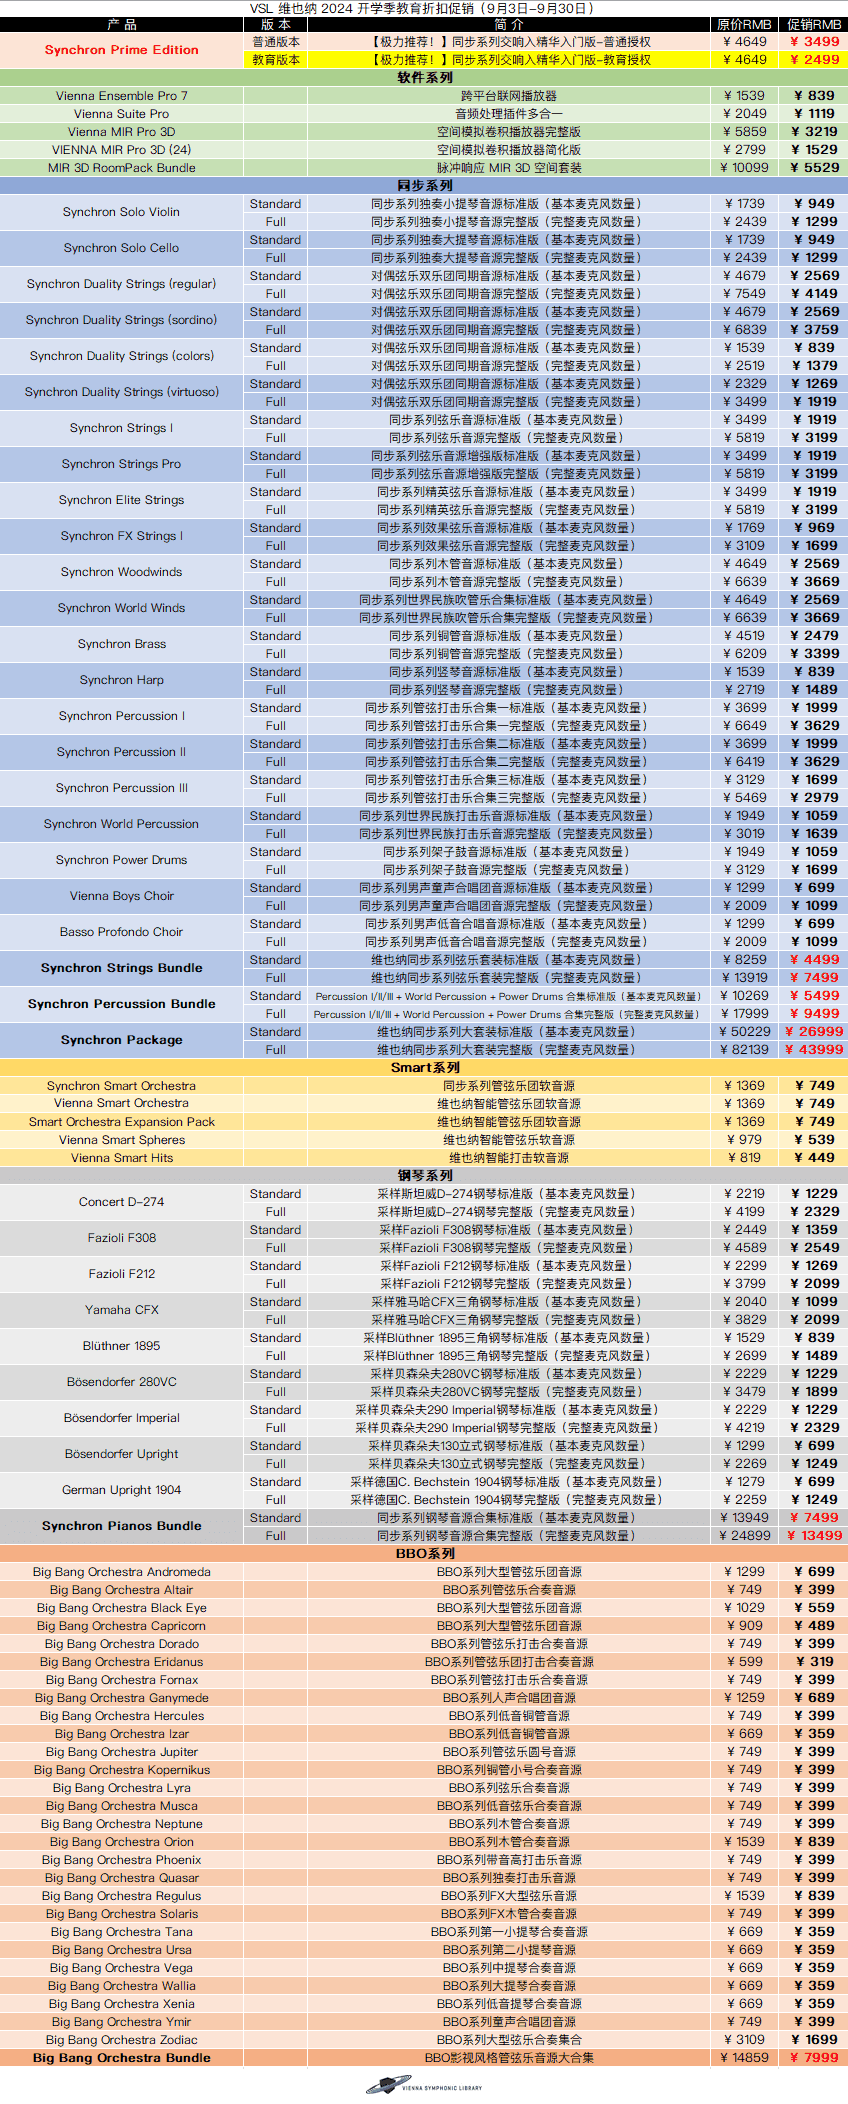Click 'Synchron Harp' product name
Screen dimensions: 848x2104
pos(122,680)
